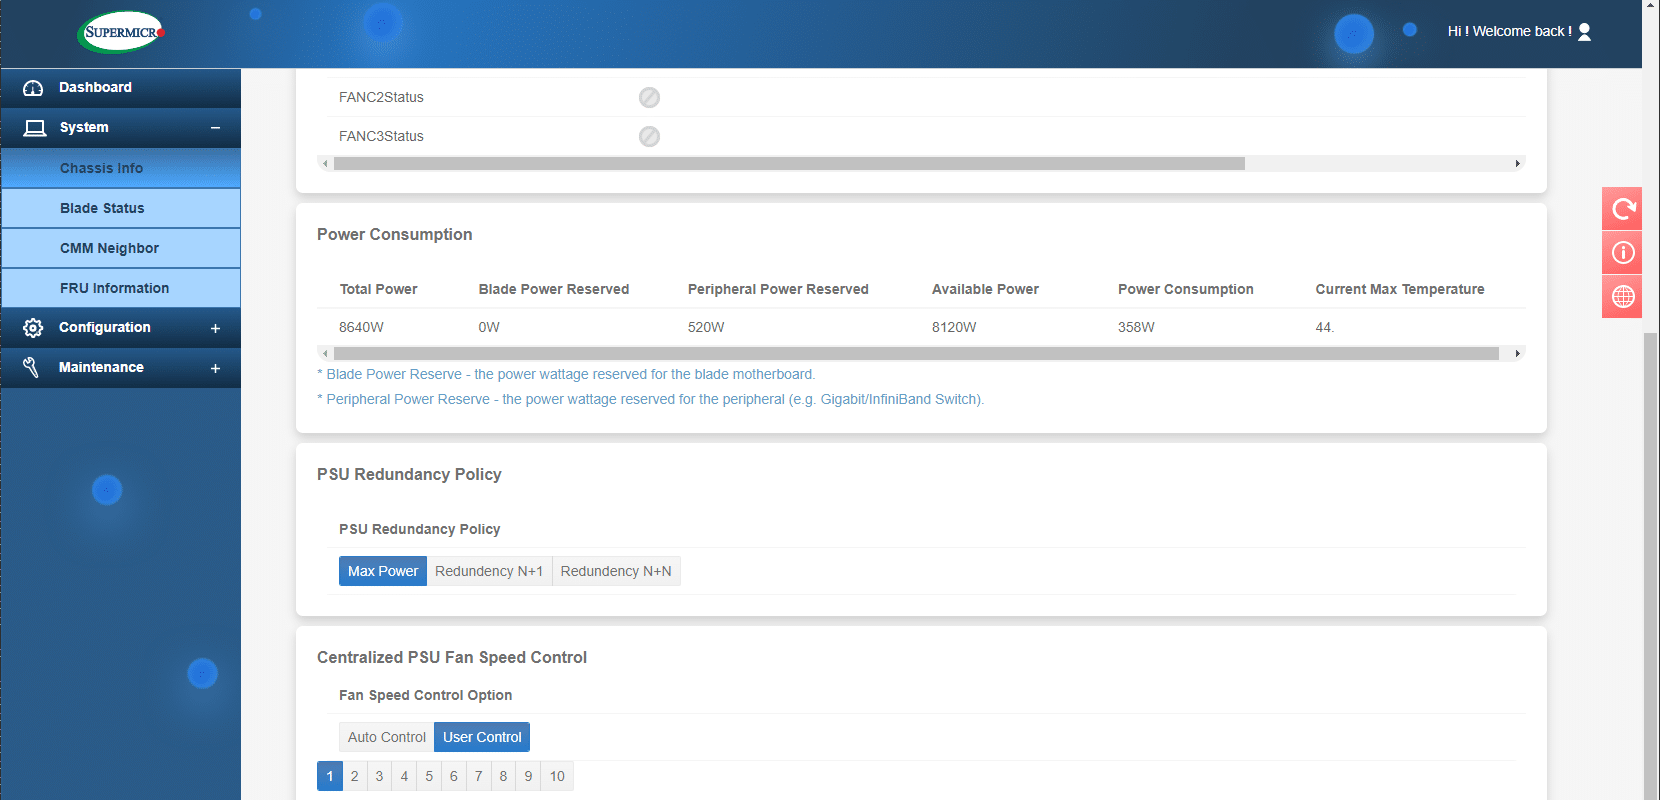Open CMM Neighbor submenu item
The image size is (1660, 800).
tap(121, 248)
